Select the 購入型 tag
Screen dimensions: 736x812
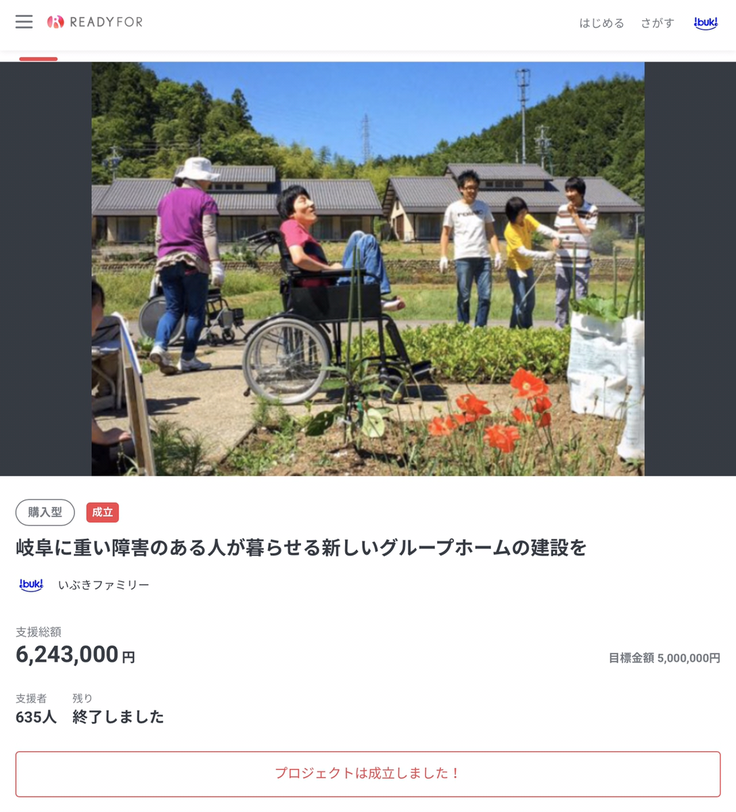point(45,512)
